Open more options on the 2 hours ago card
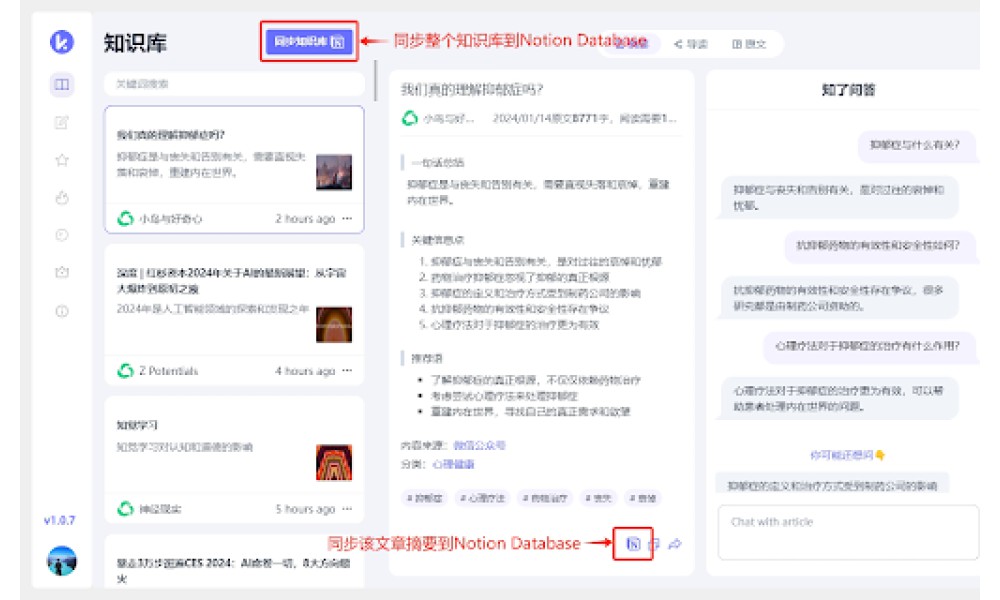Screen dimensions: 1000x600 (347, 219)
